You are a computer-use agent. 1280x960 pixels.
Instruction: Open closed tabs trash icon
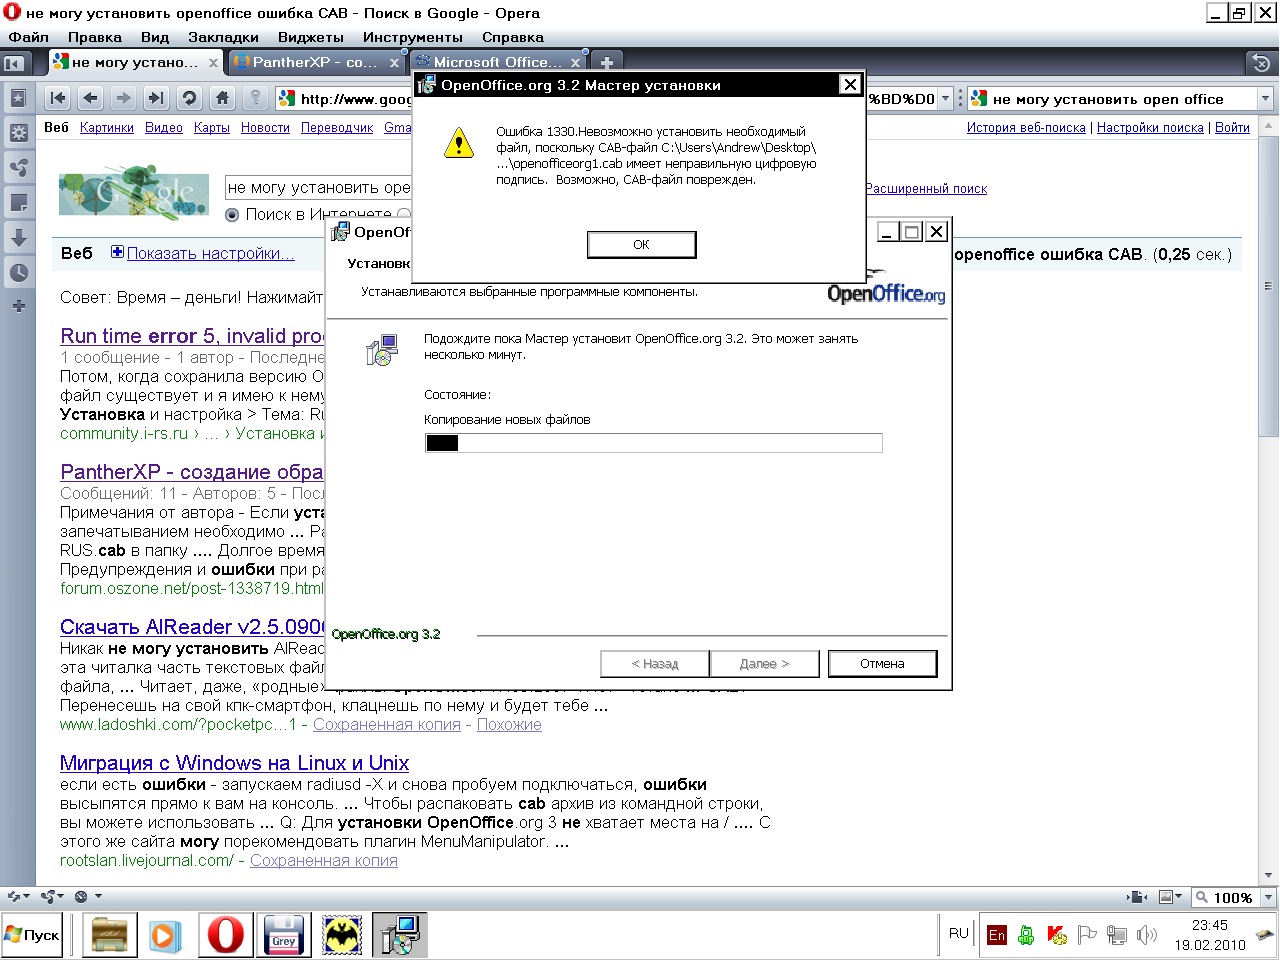1260,63
